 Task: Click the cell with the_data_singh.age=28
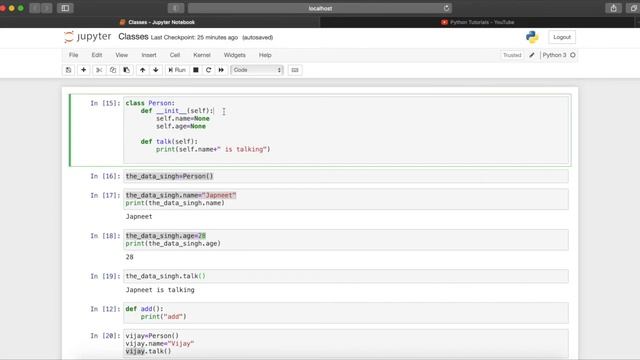[346, 240]
